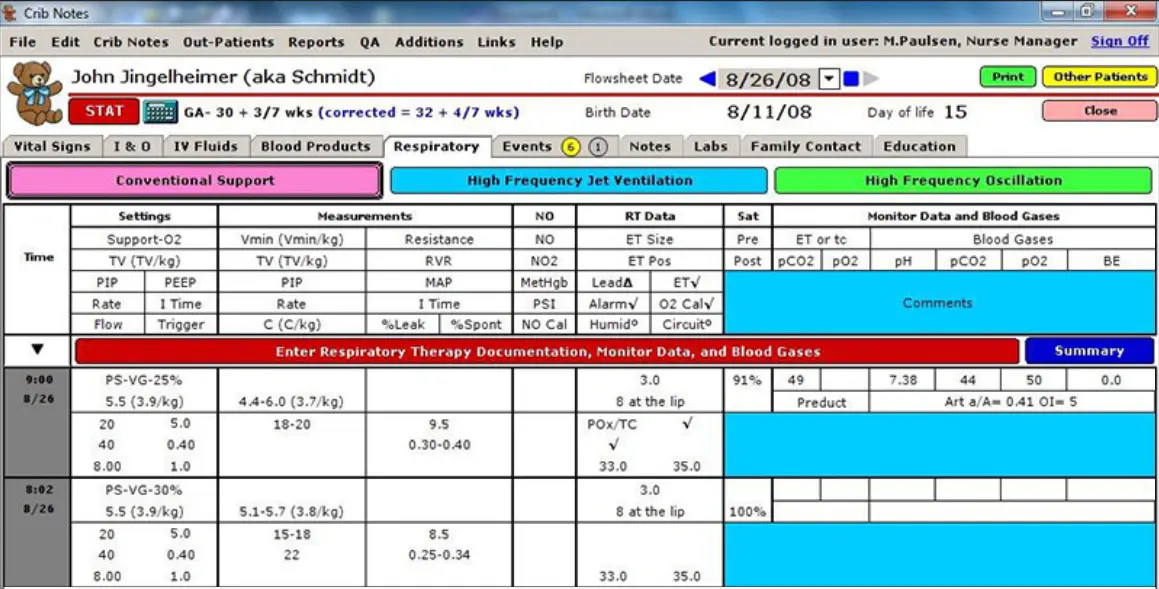This screenshot has width=1159, height=589.
Task: Click the green Print button
Action: (1007, 76)
